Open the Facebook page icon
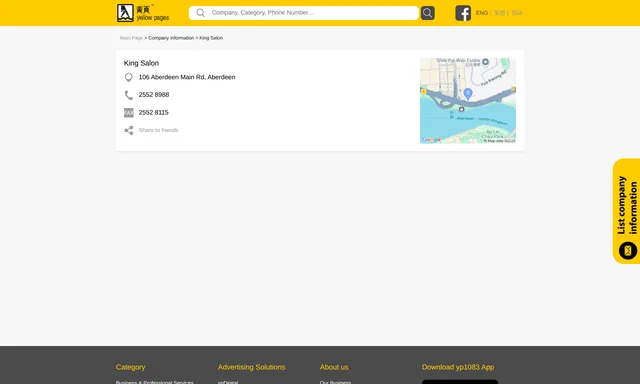The width and height of the screenshot is (640, 384). (463, 13)
